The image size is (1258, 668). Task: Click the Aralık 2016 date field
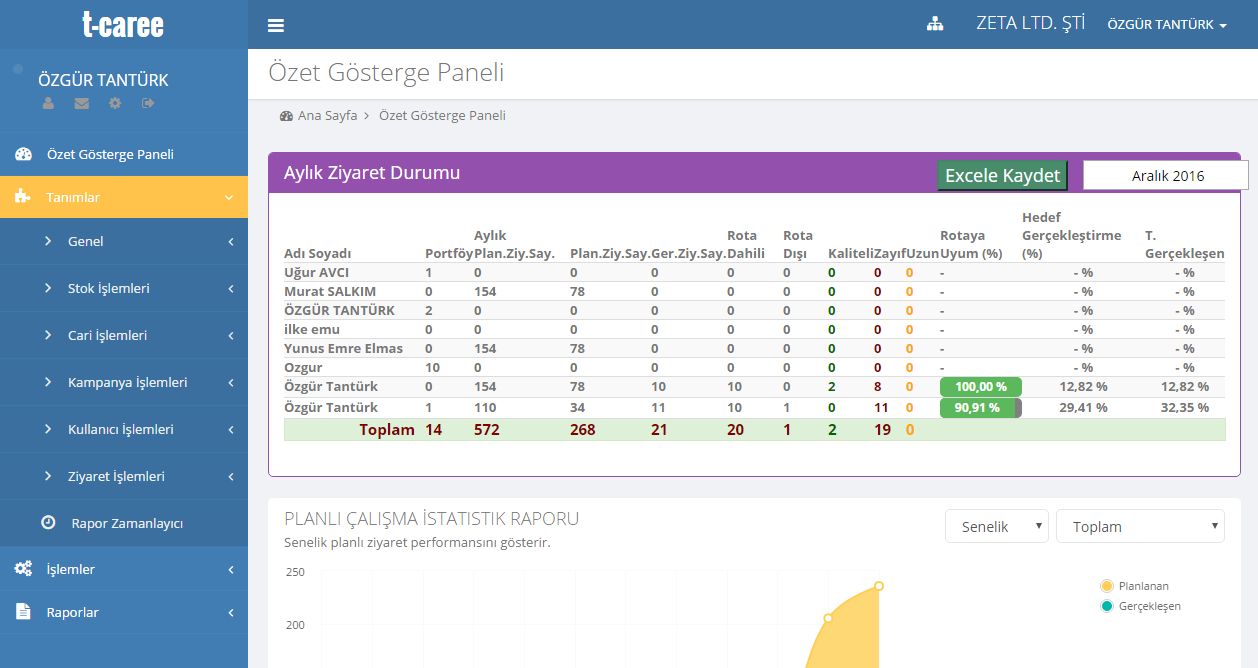click(1166, 176)
